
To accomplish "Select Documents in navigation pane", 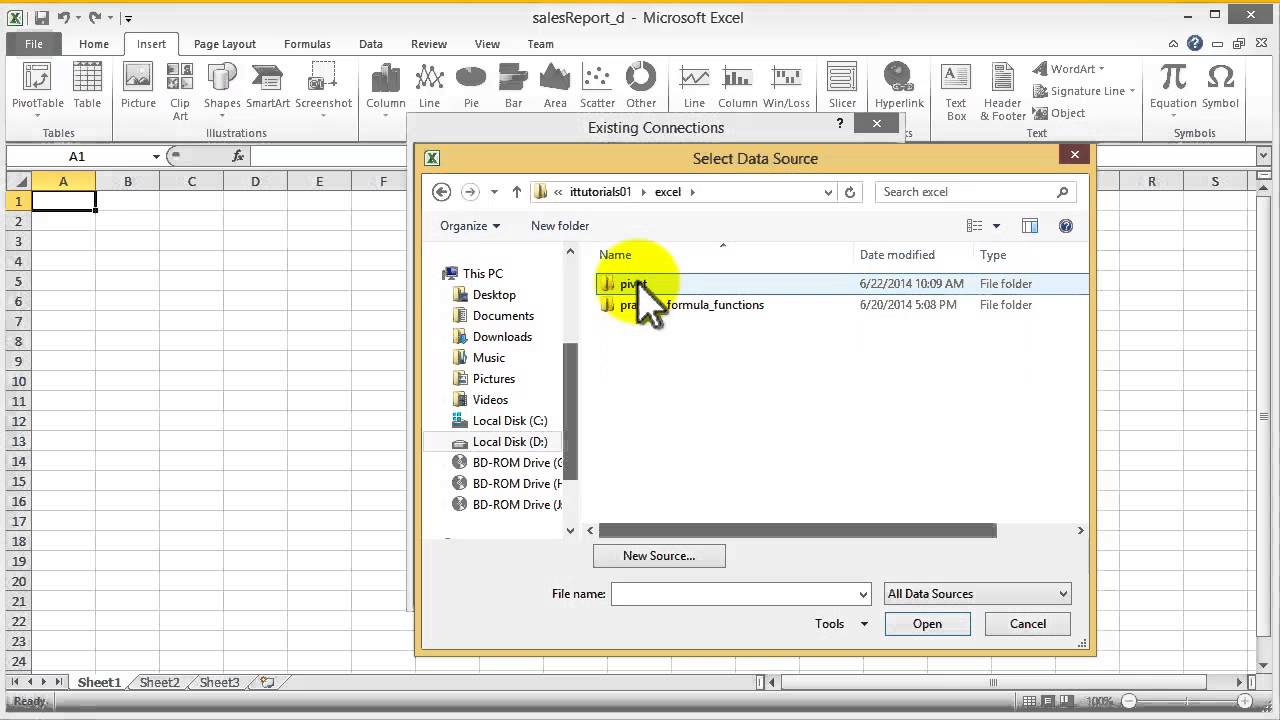I will pos(503,316).
